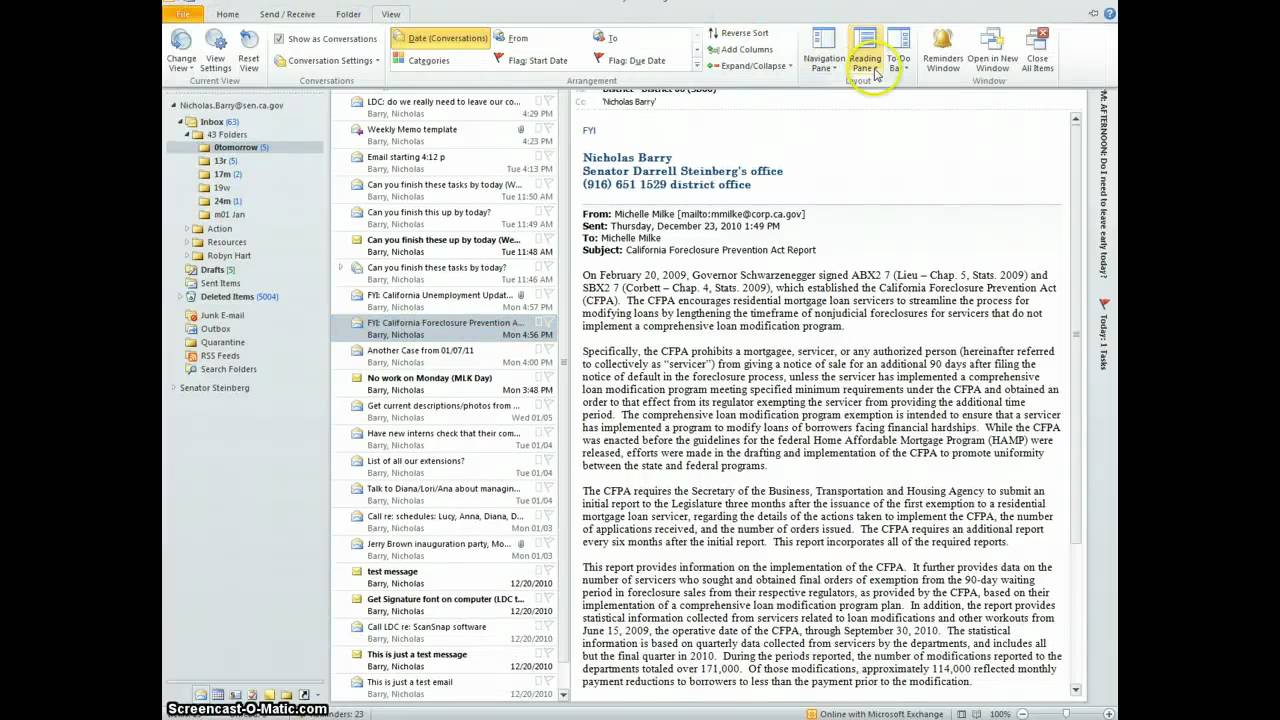The image size is (1280, 720).
Task: Open View Settings
Action: pos(215,50)
